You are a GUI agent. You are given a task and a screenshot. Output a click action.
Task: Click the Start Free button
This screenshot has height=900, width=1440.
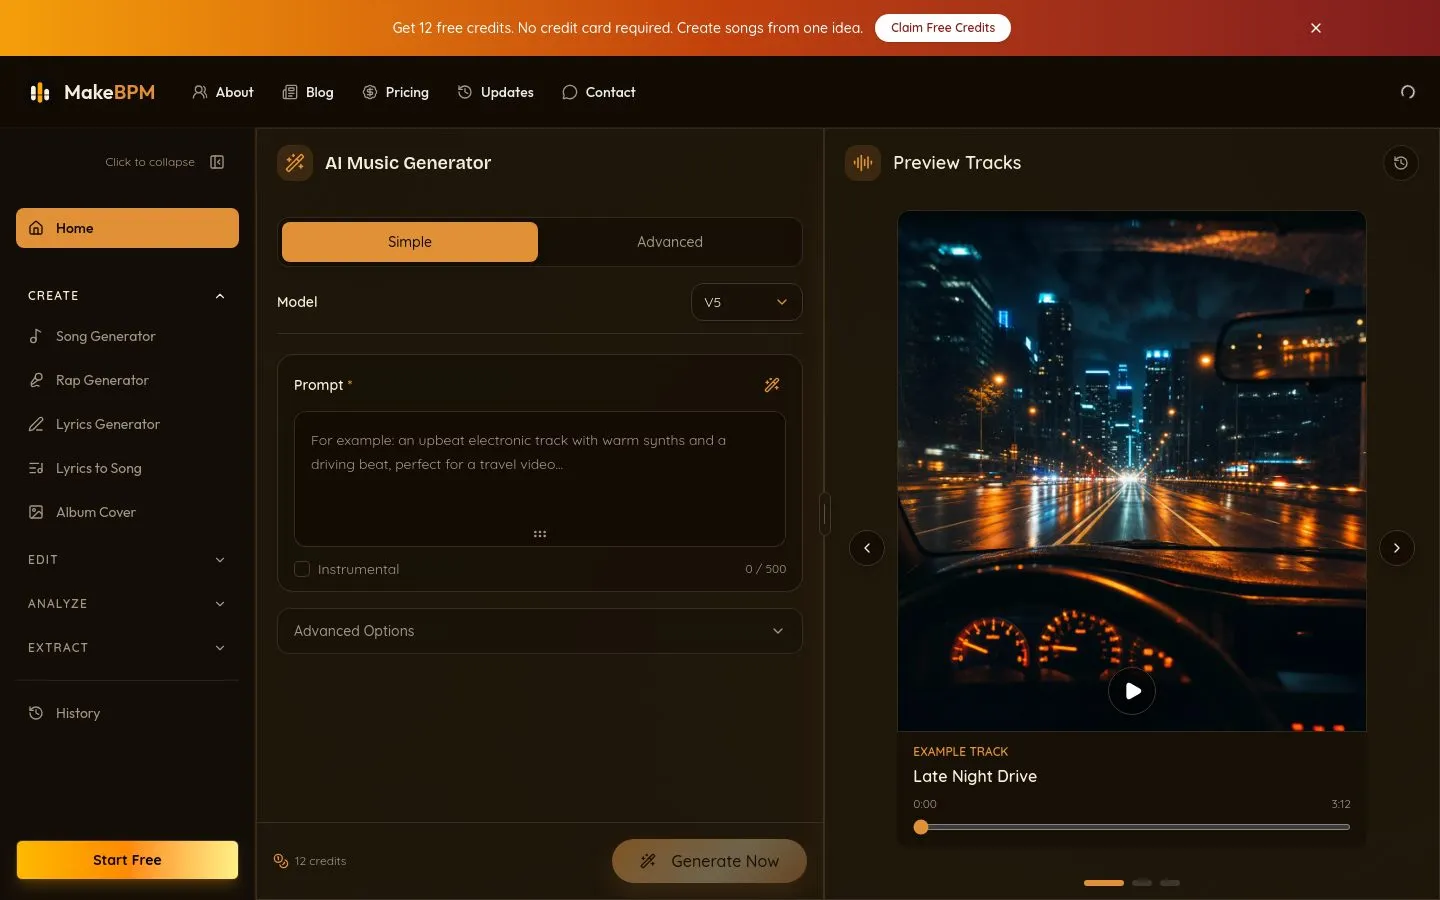tap(127, 860)
